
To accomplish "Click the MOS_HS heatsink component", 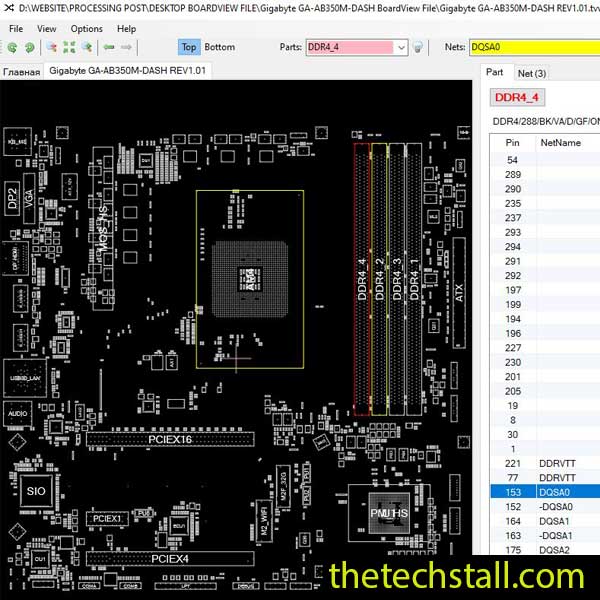I will point(103,228).
